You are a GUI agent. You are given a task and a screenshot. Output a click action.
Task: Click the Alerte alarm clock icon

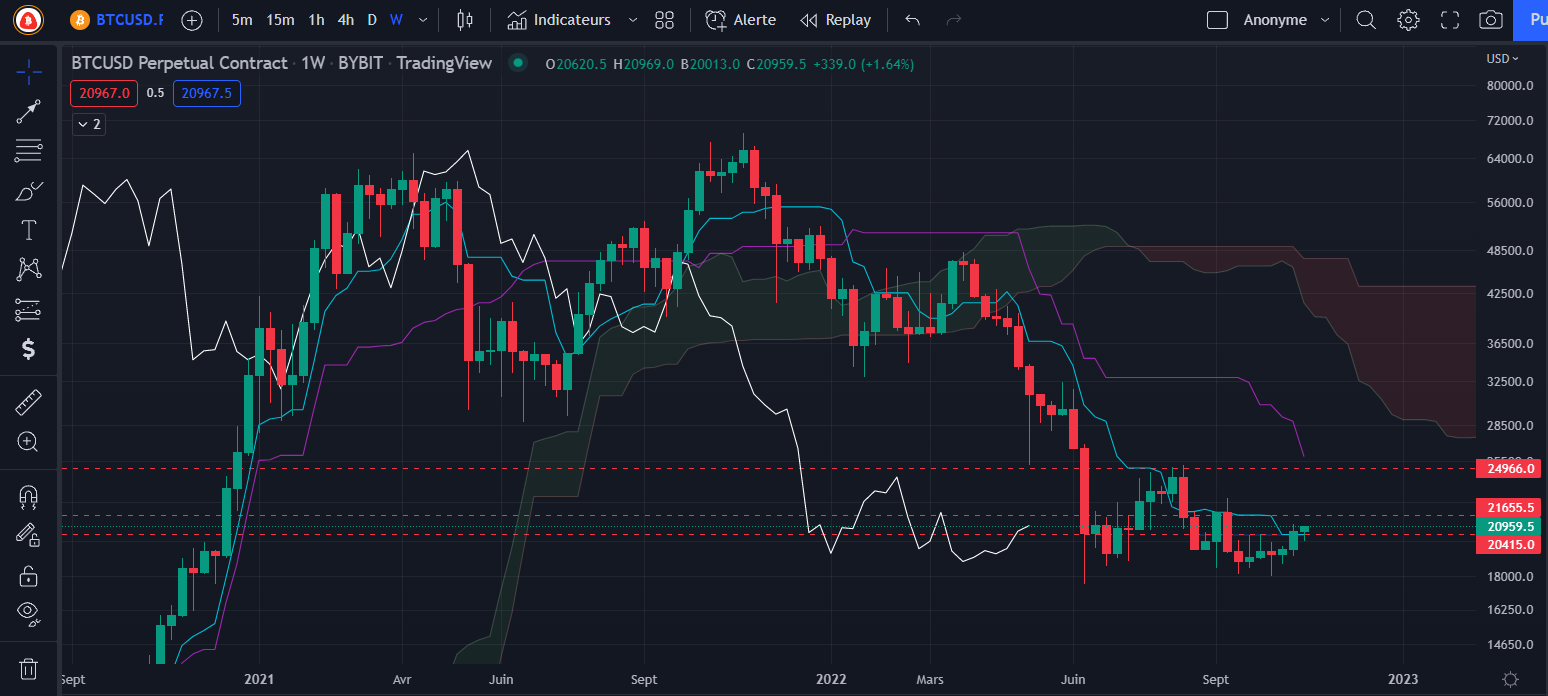715,19
